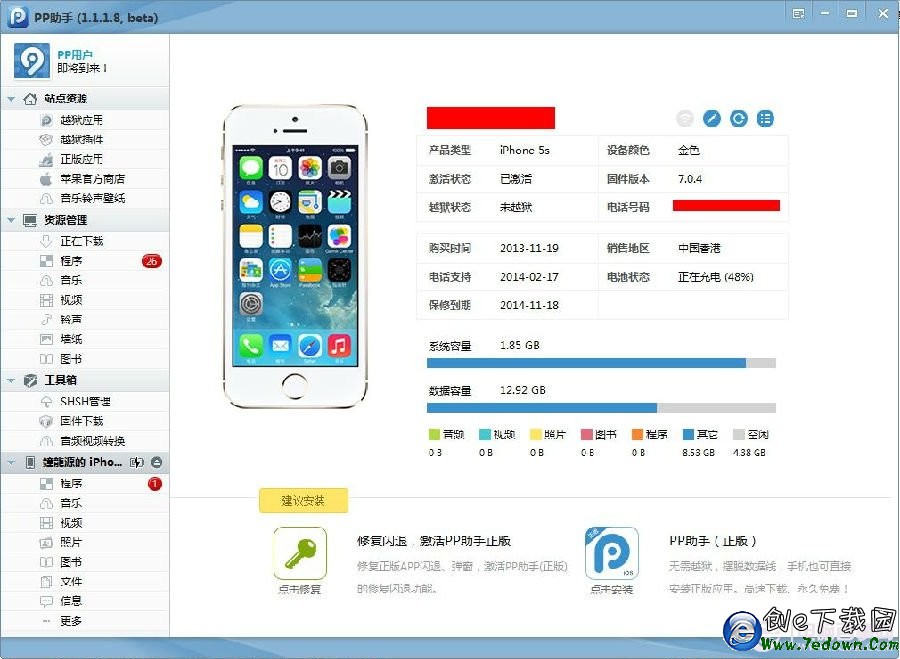Refresh the device information
Viewport: 900px width, 659px height.
738,118
